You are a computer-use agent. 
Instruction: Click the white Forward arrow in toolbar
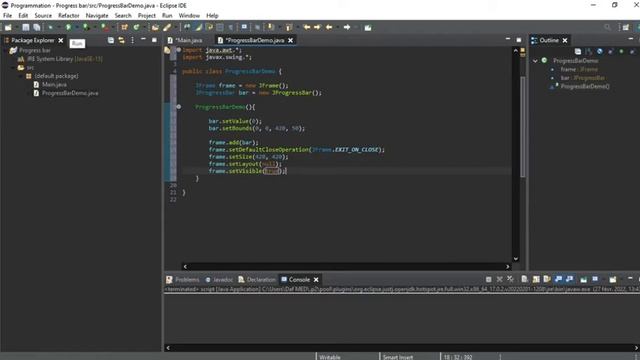click(x=347, y=27)
